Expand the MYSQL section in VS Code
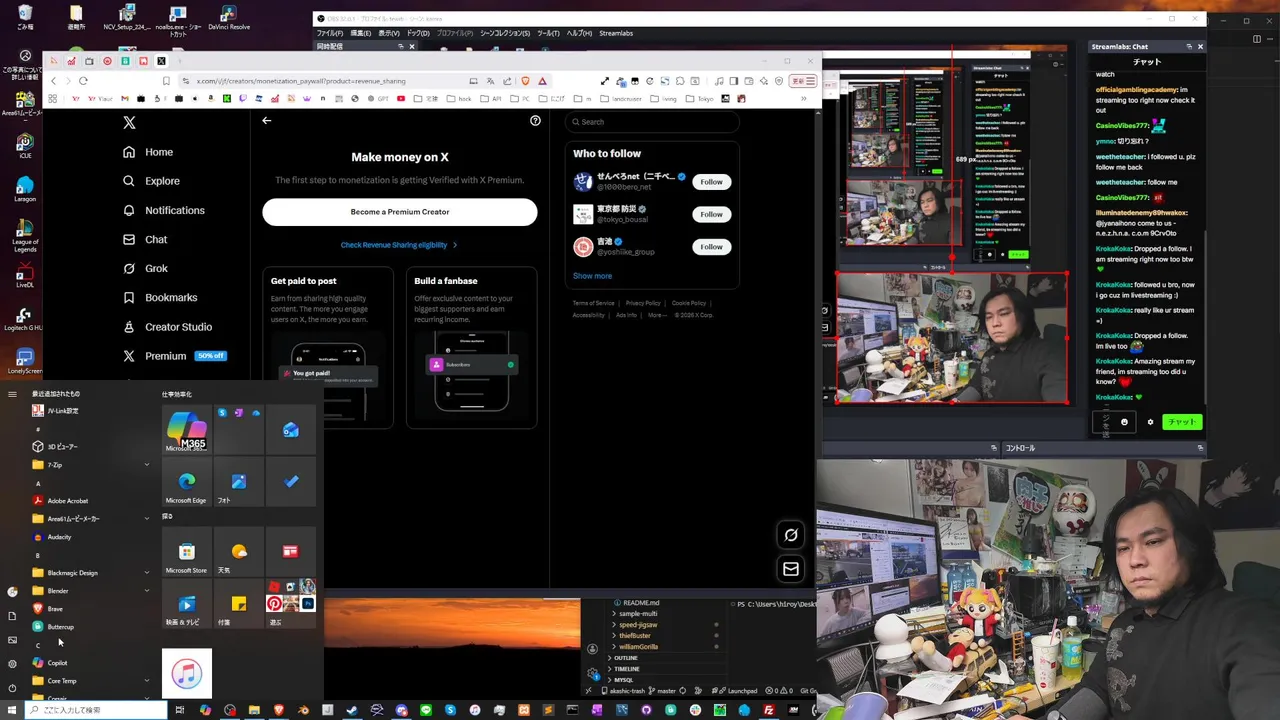The image size is (1280, 720). [x=623, y=680]
